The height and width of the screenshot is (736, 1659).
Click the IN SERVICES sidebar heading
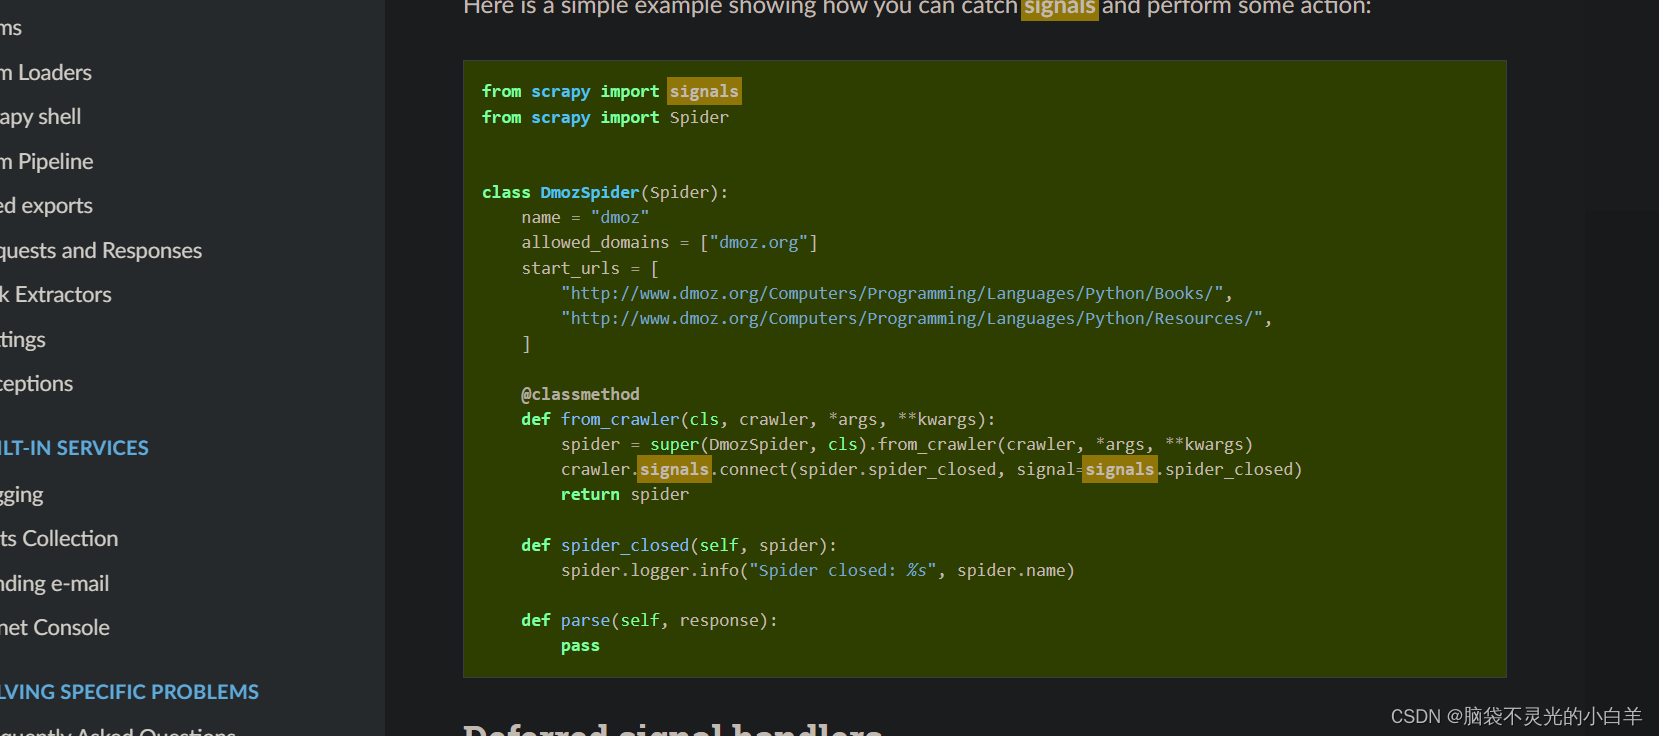point(74,448)
